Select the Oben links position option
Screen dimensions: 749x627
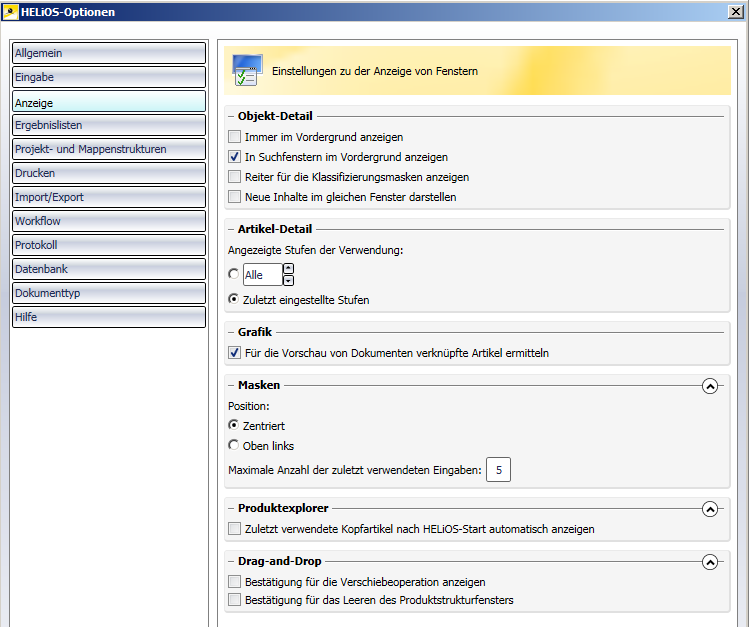[234, 445]
